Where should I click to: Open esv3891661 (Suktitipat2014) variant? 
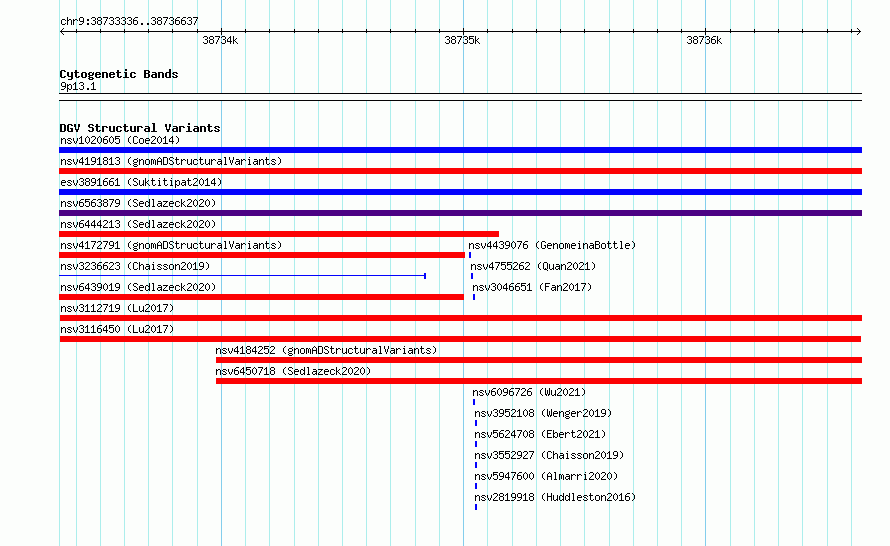tap(141, 182)
